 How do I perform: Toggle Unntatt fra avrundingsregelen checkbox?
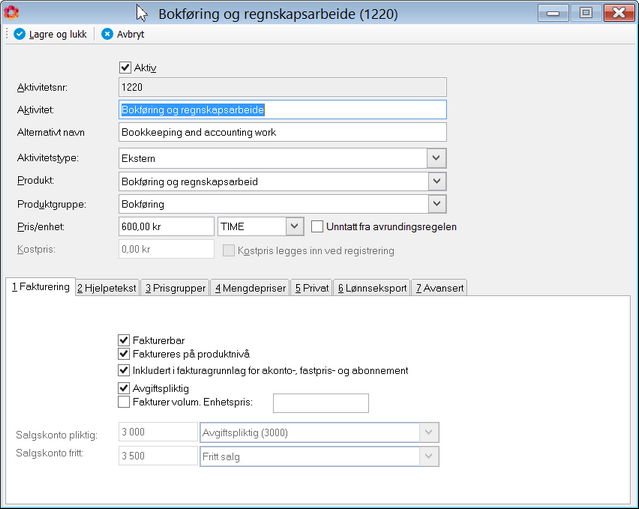click(317, 227)
